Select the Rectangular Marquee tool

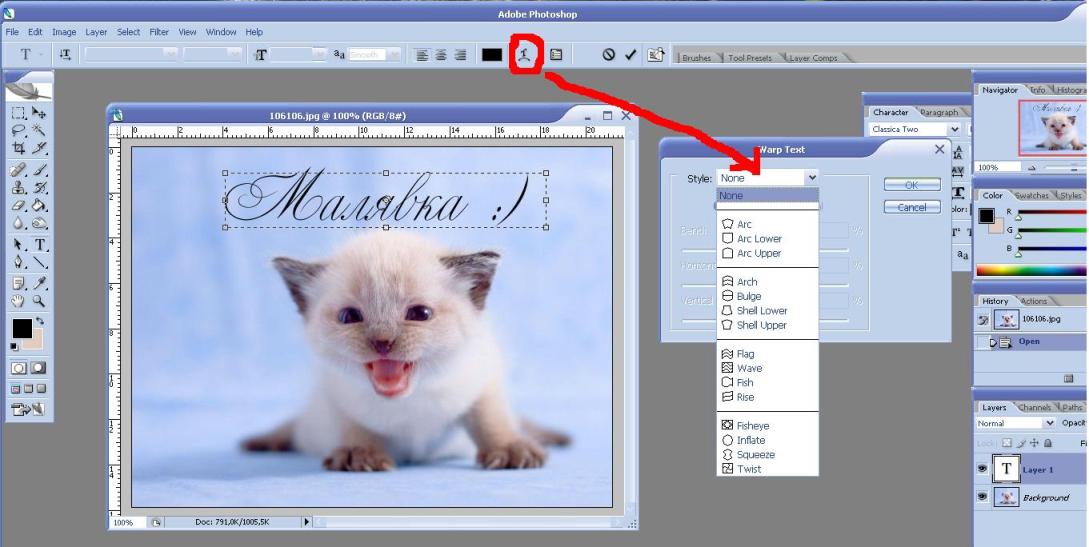(x=19, y=113)
